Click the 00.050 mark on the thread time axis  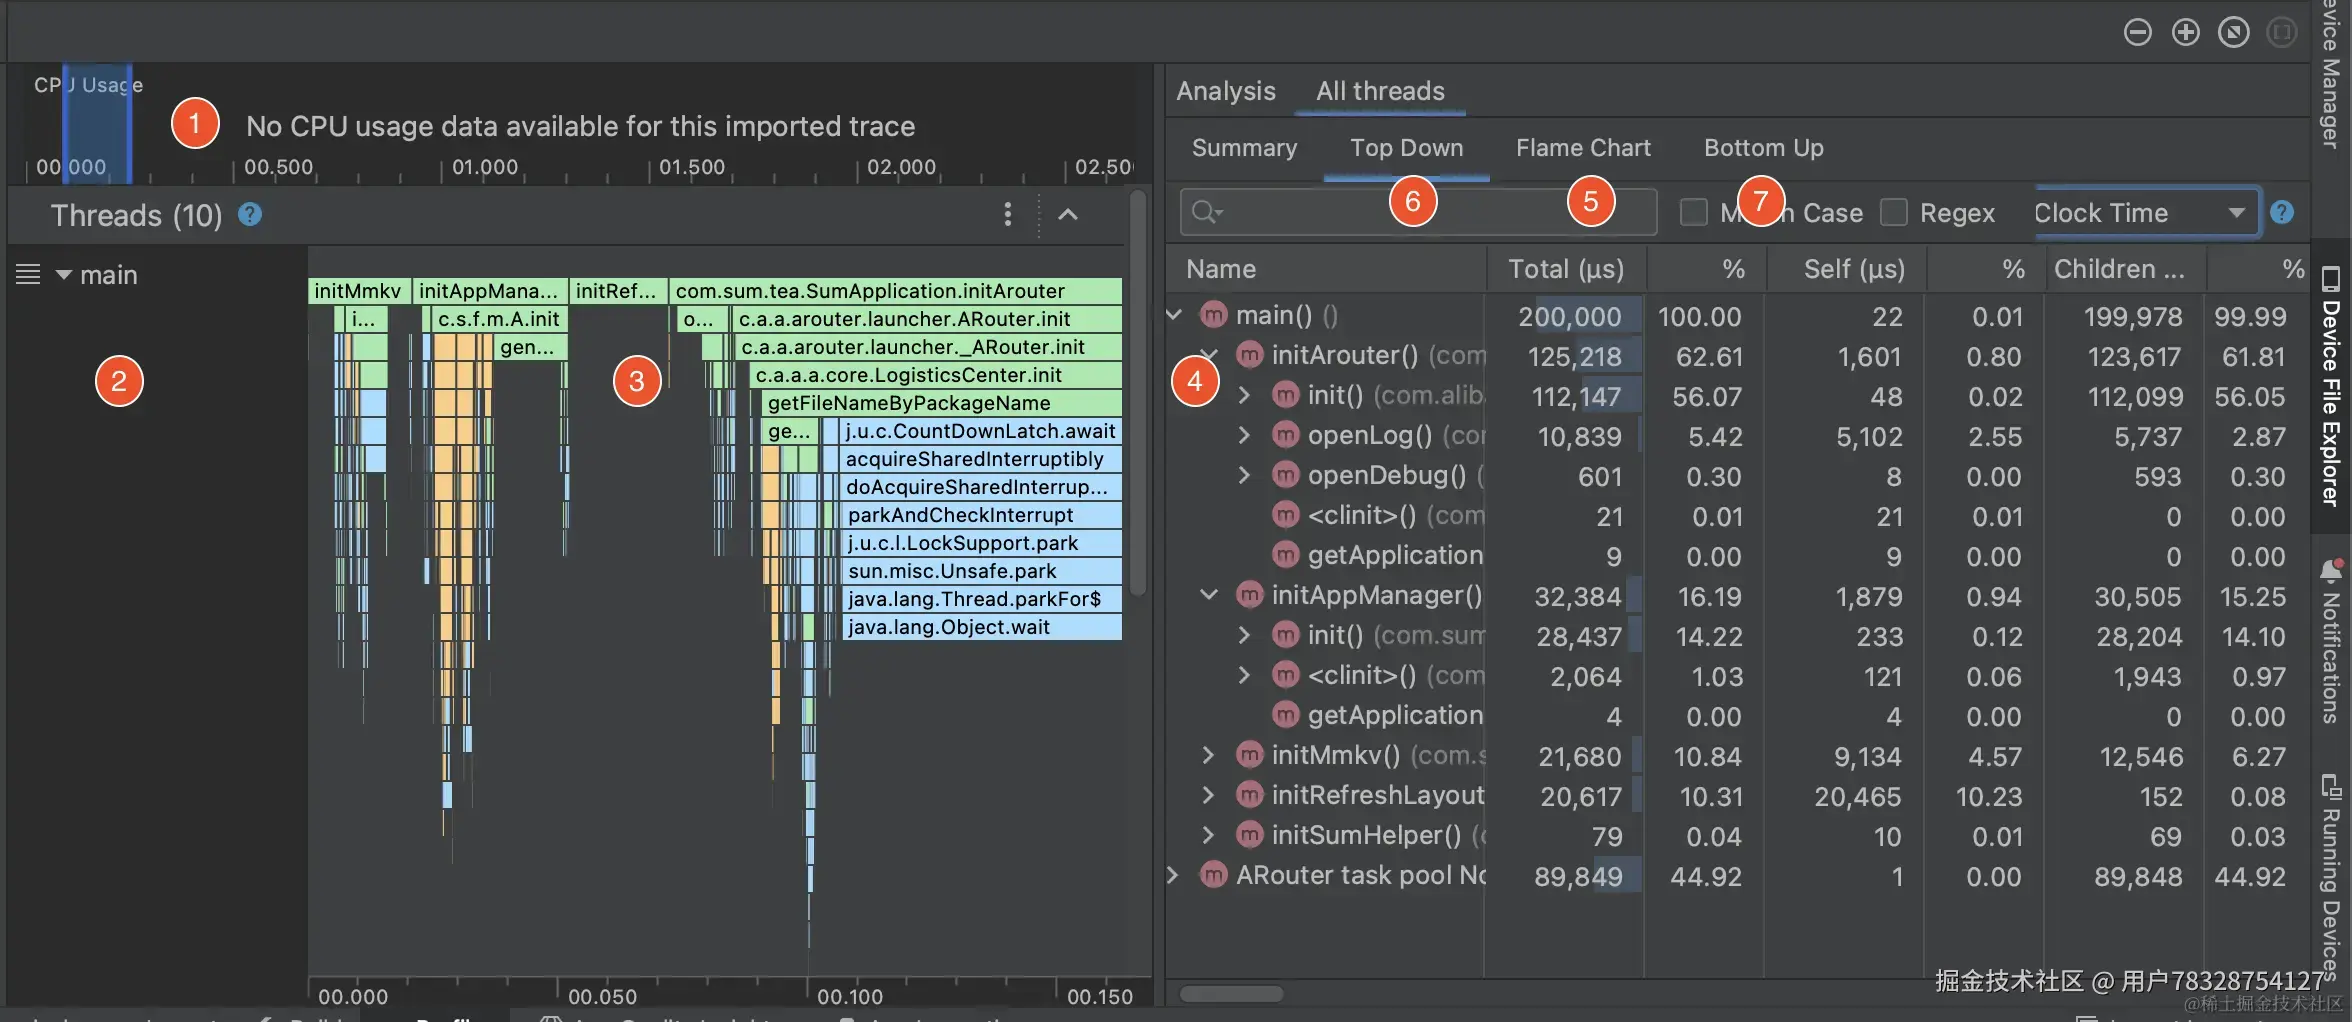(602, 997)
